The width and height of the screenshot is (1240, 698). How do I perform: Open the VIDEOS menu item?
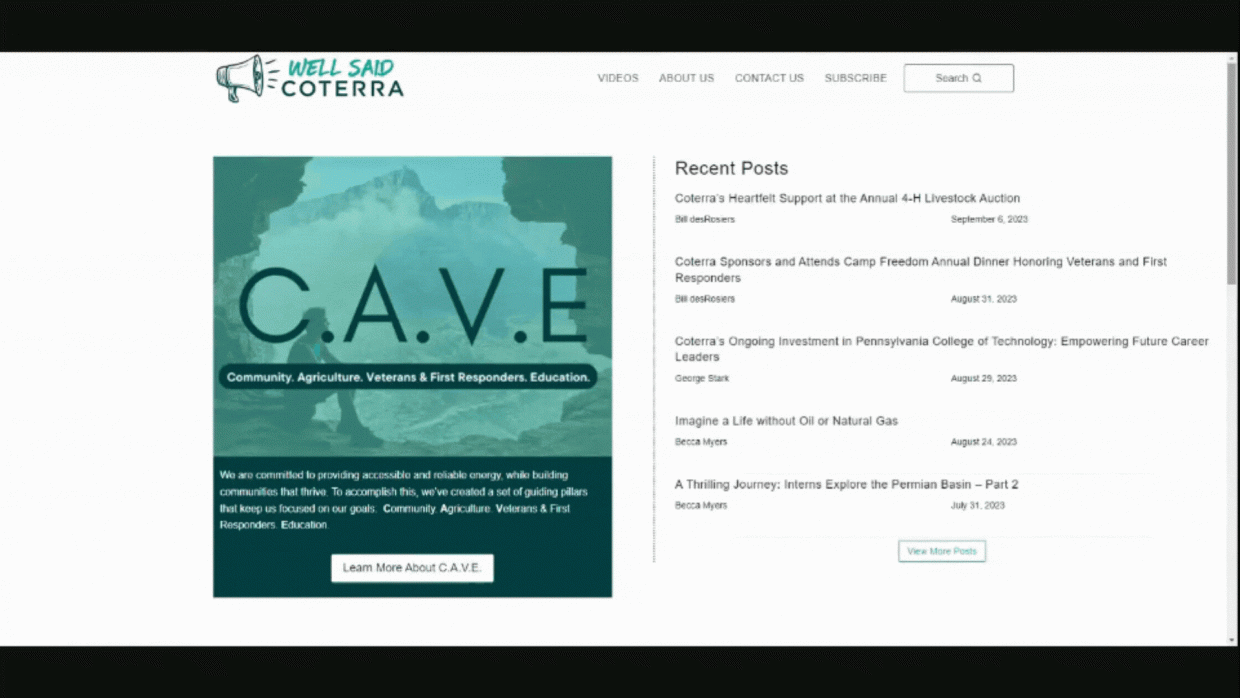[x=617, y=78]
